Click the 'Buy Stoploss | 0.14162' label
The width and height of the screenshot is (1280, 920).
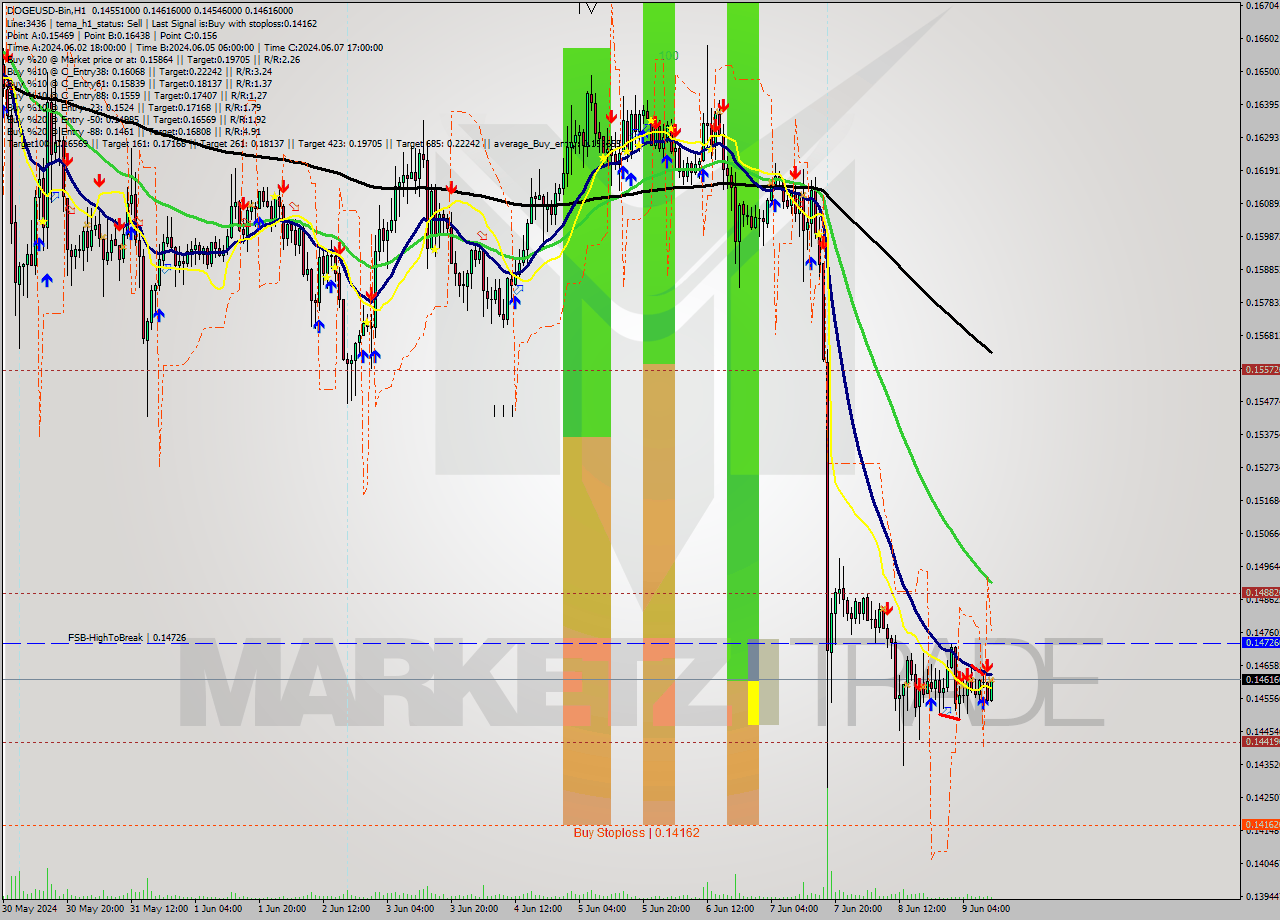coord(636,832)
